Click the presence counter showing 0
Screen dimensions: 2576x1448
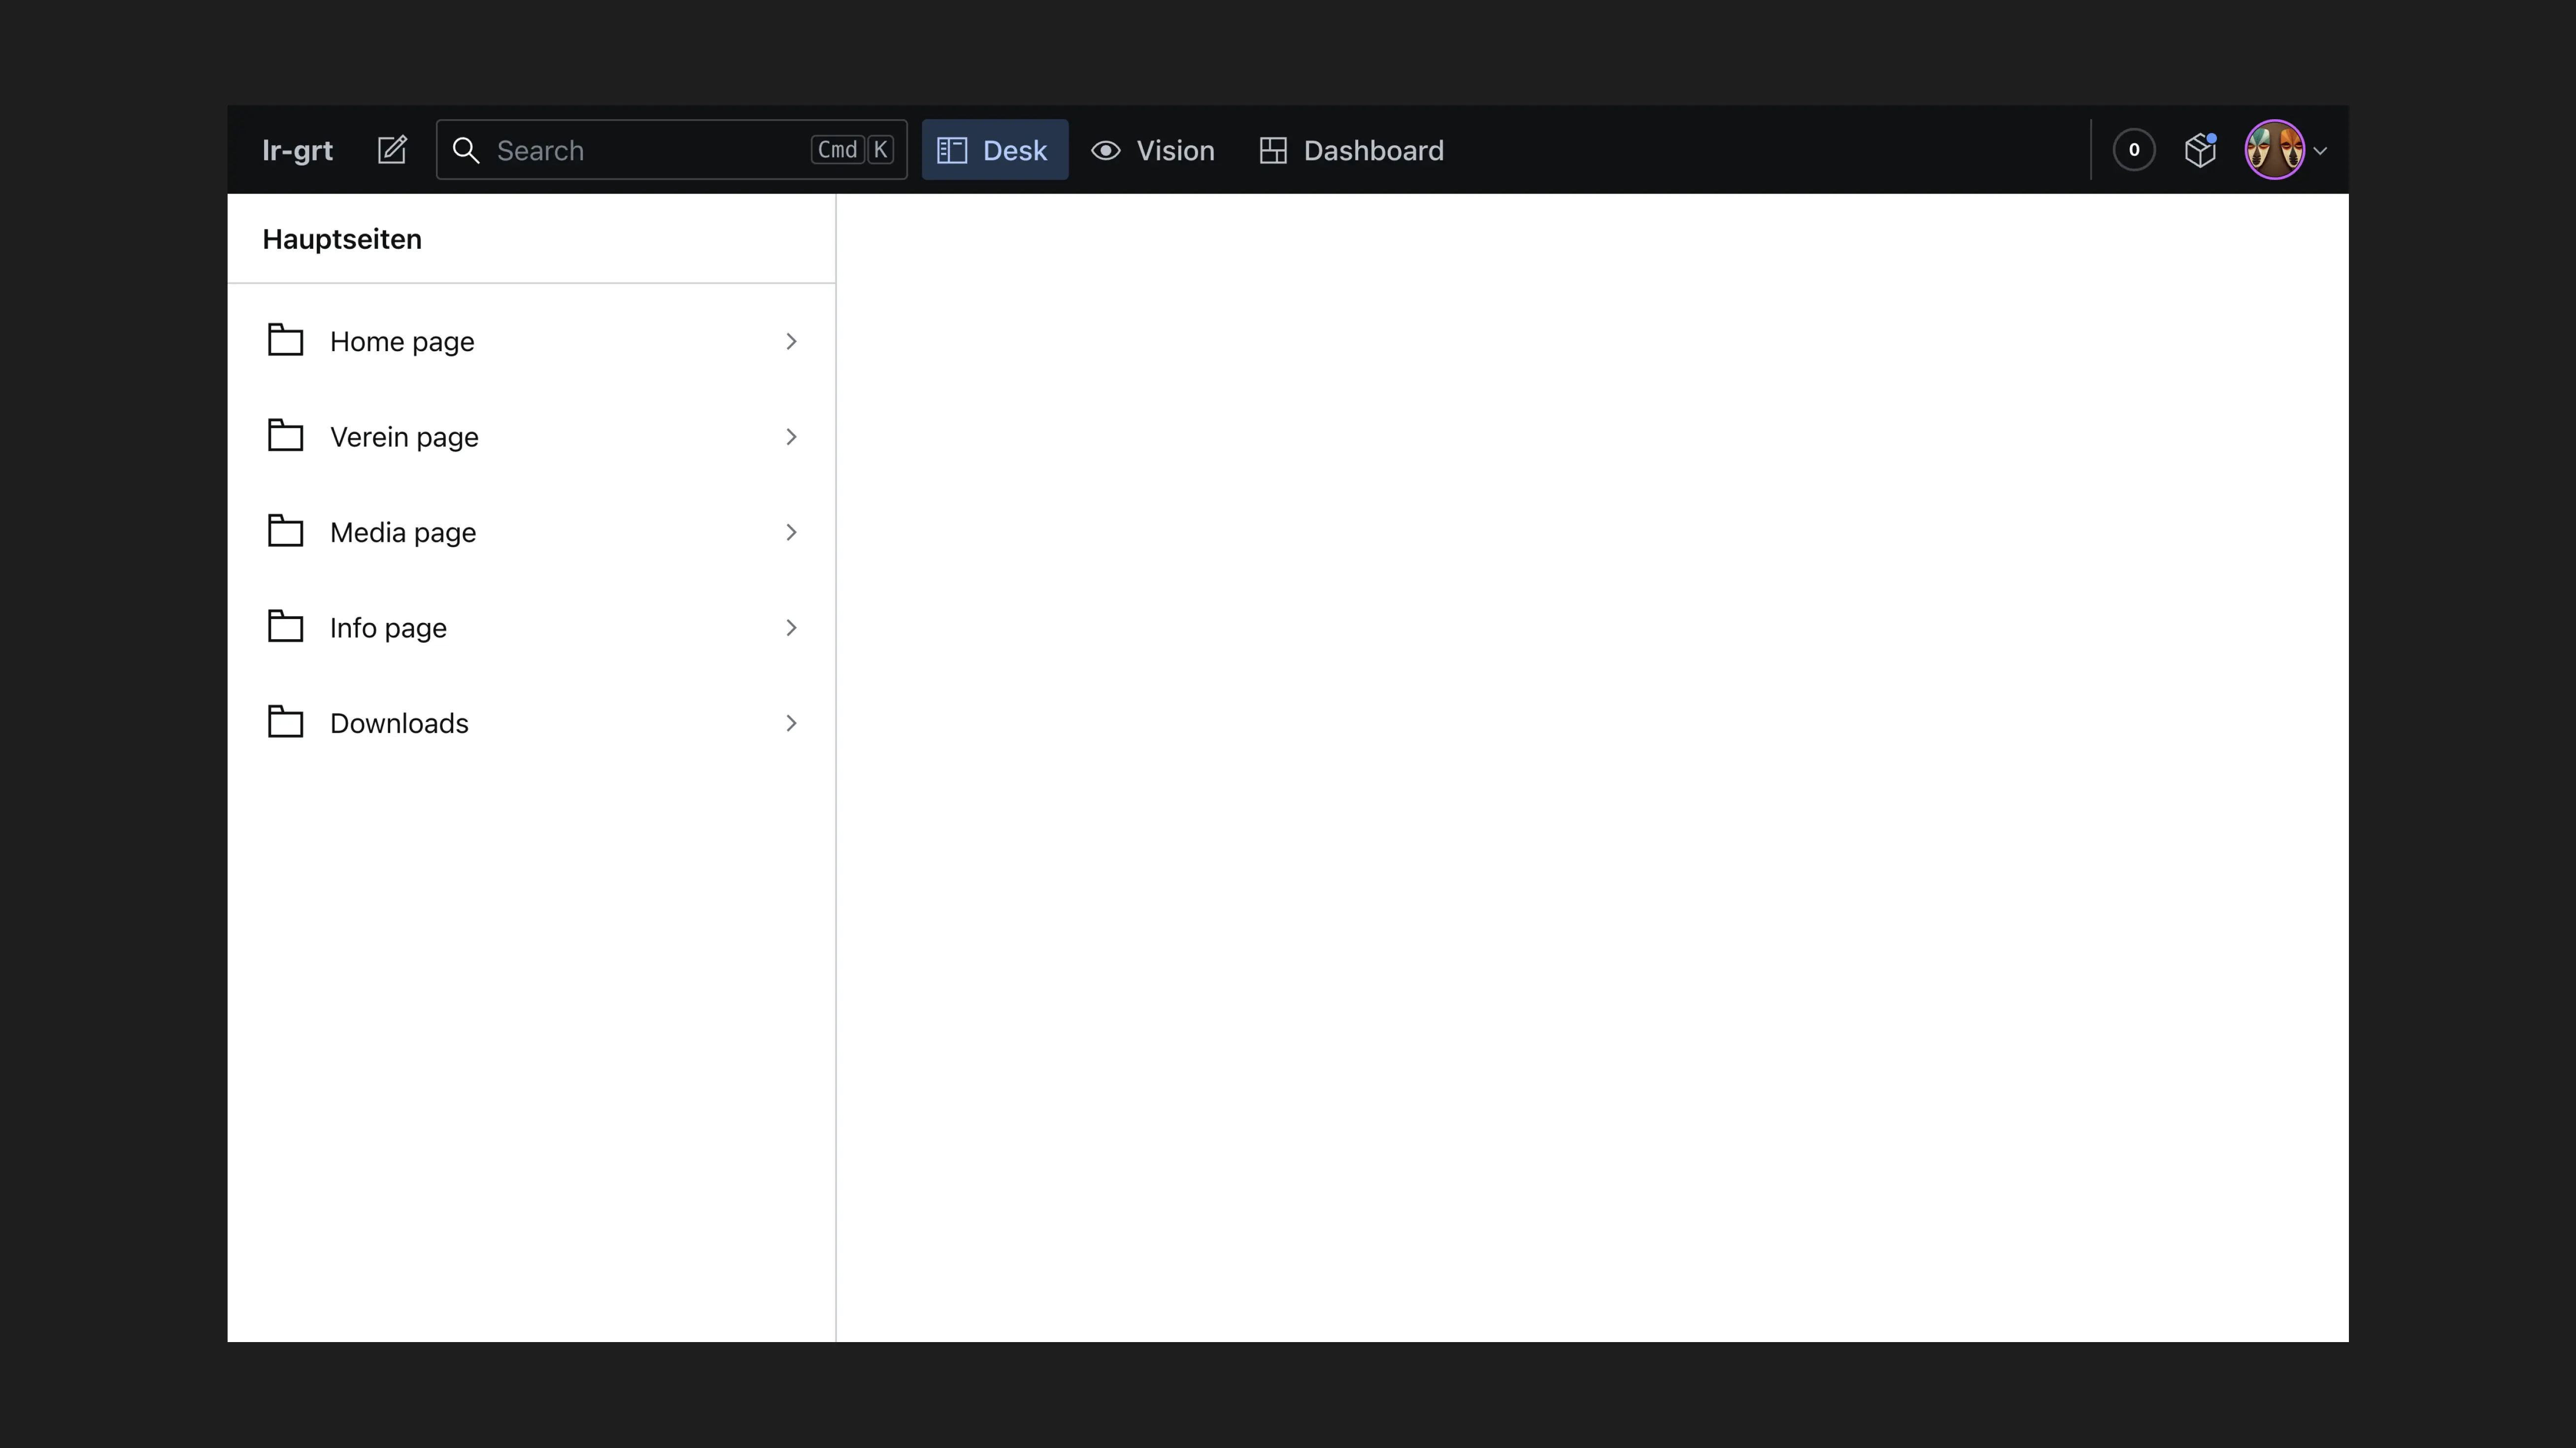click(2133, 150)
